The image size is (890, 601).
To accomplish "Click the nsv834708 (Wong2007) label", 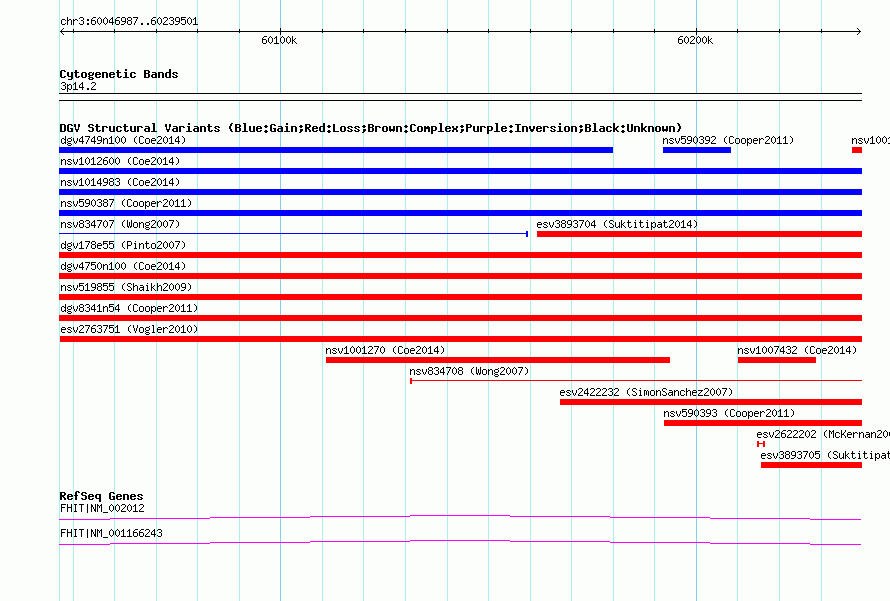I will (x=469, y=371).
